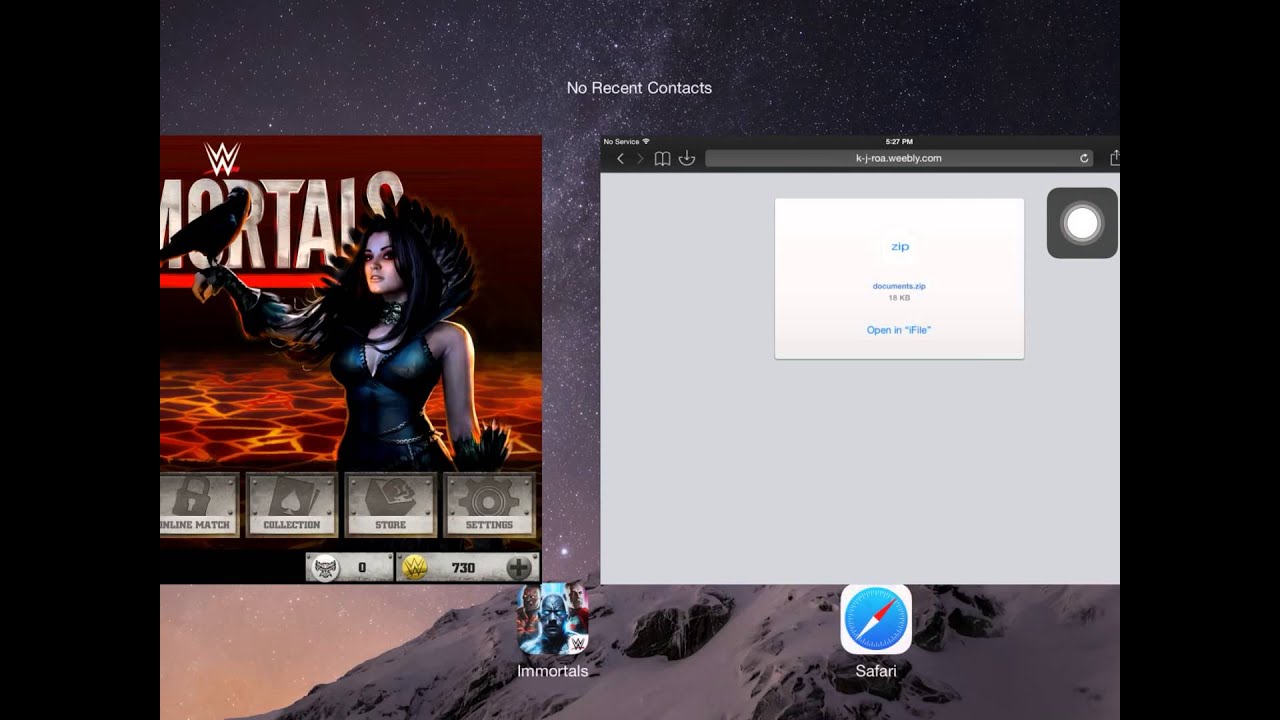Tap the No Recent Contacts text
1280x720 pixels.
point(639,88)
